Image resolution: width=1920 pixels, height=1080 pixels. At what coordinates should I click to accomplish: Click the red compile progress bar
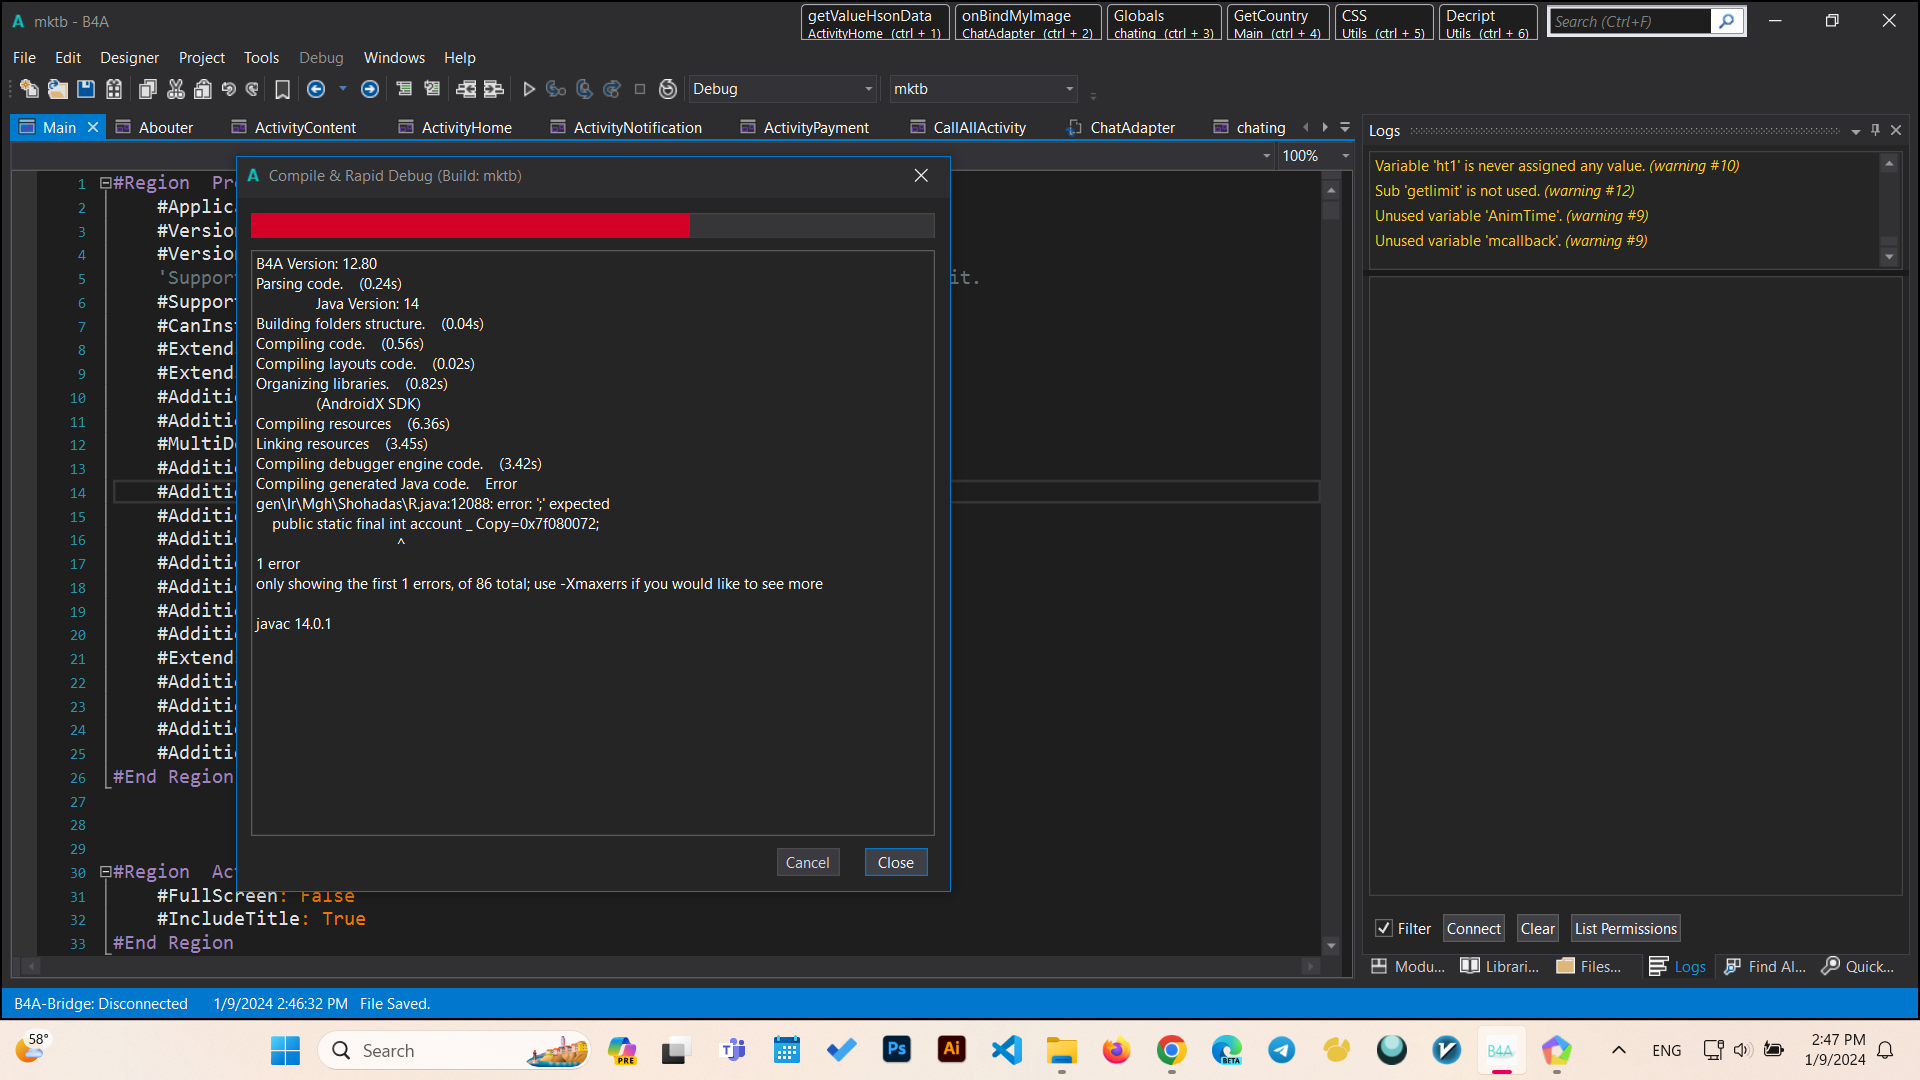pos(470,225)
